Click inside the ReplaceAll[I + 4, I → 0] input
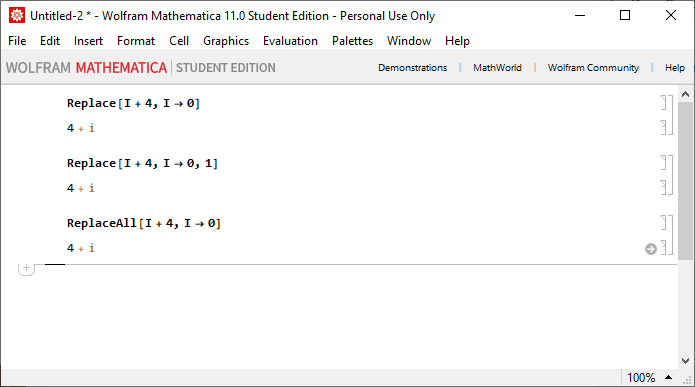Image resolution: width=695 pixels, height=387 pixels. click(x=144, y=223)
